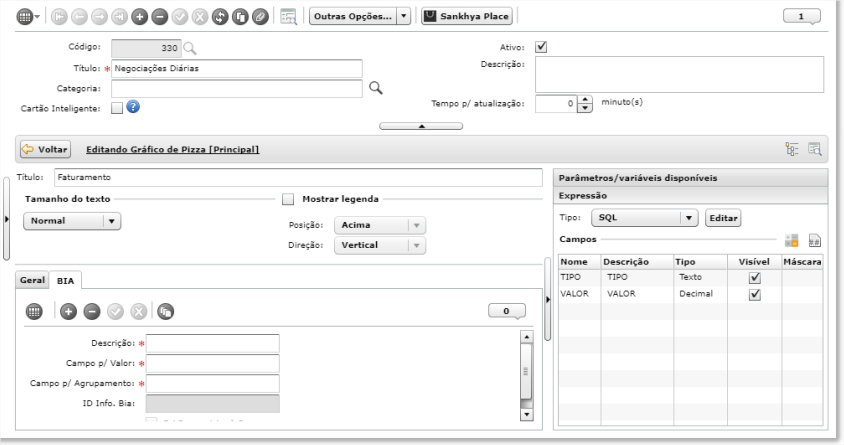Viewport: 844px width, 445px height.
Task: Toggle the left side panel expand arrow
Action: 6,219
